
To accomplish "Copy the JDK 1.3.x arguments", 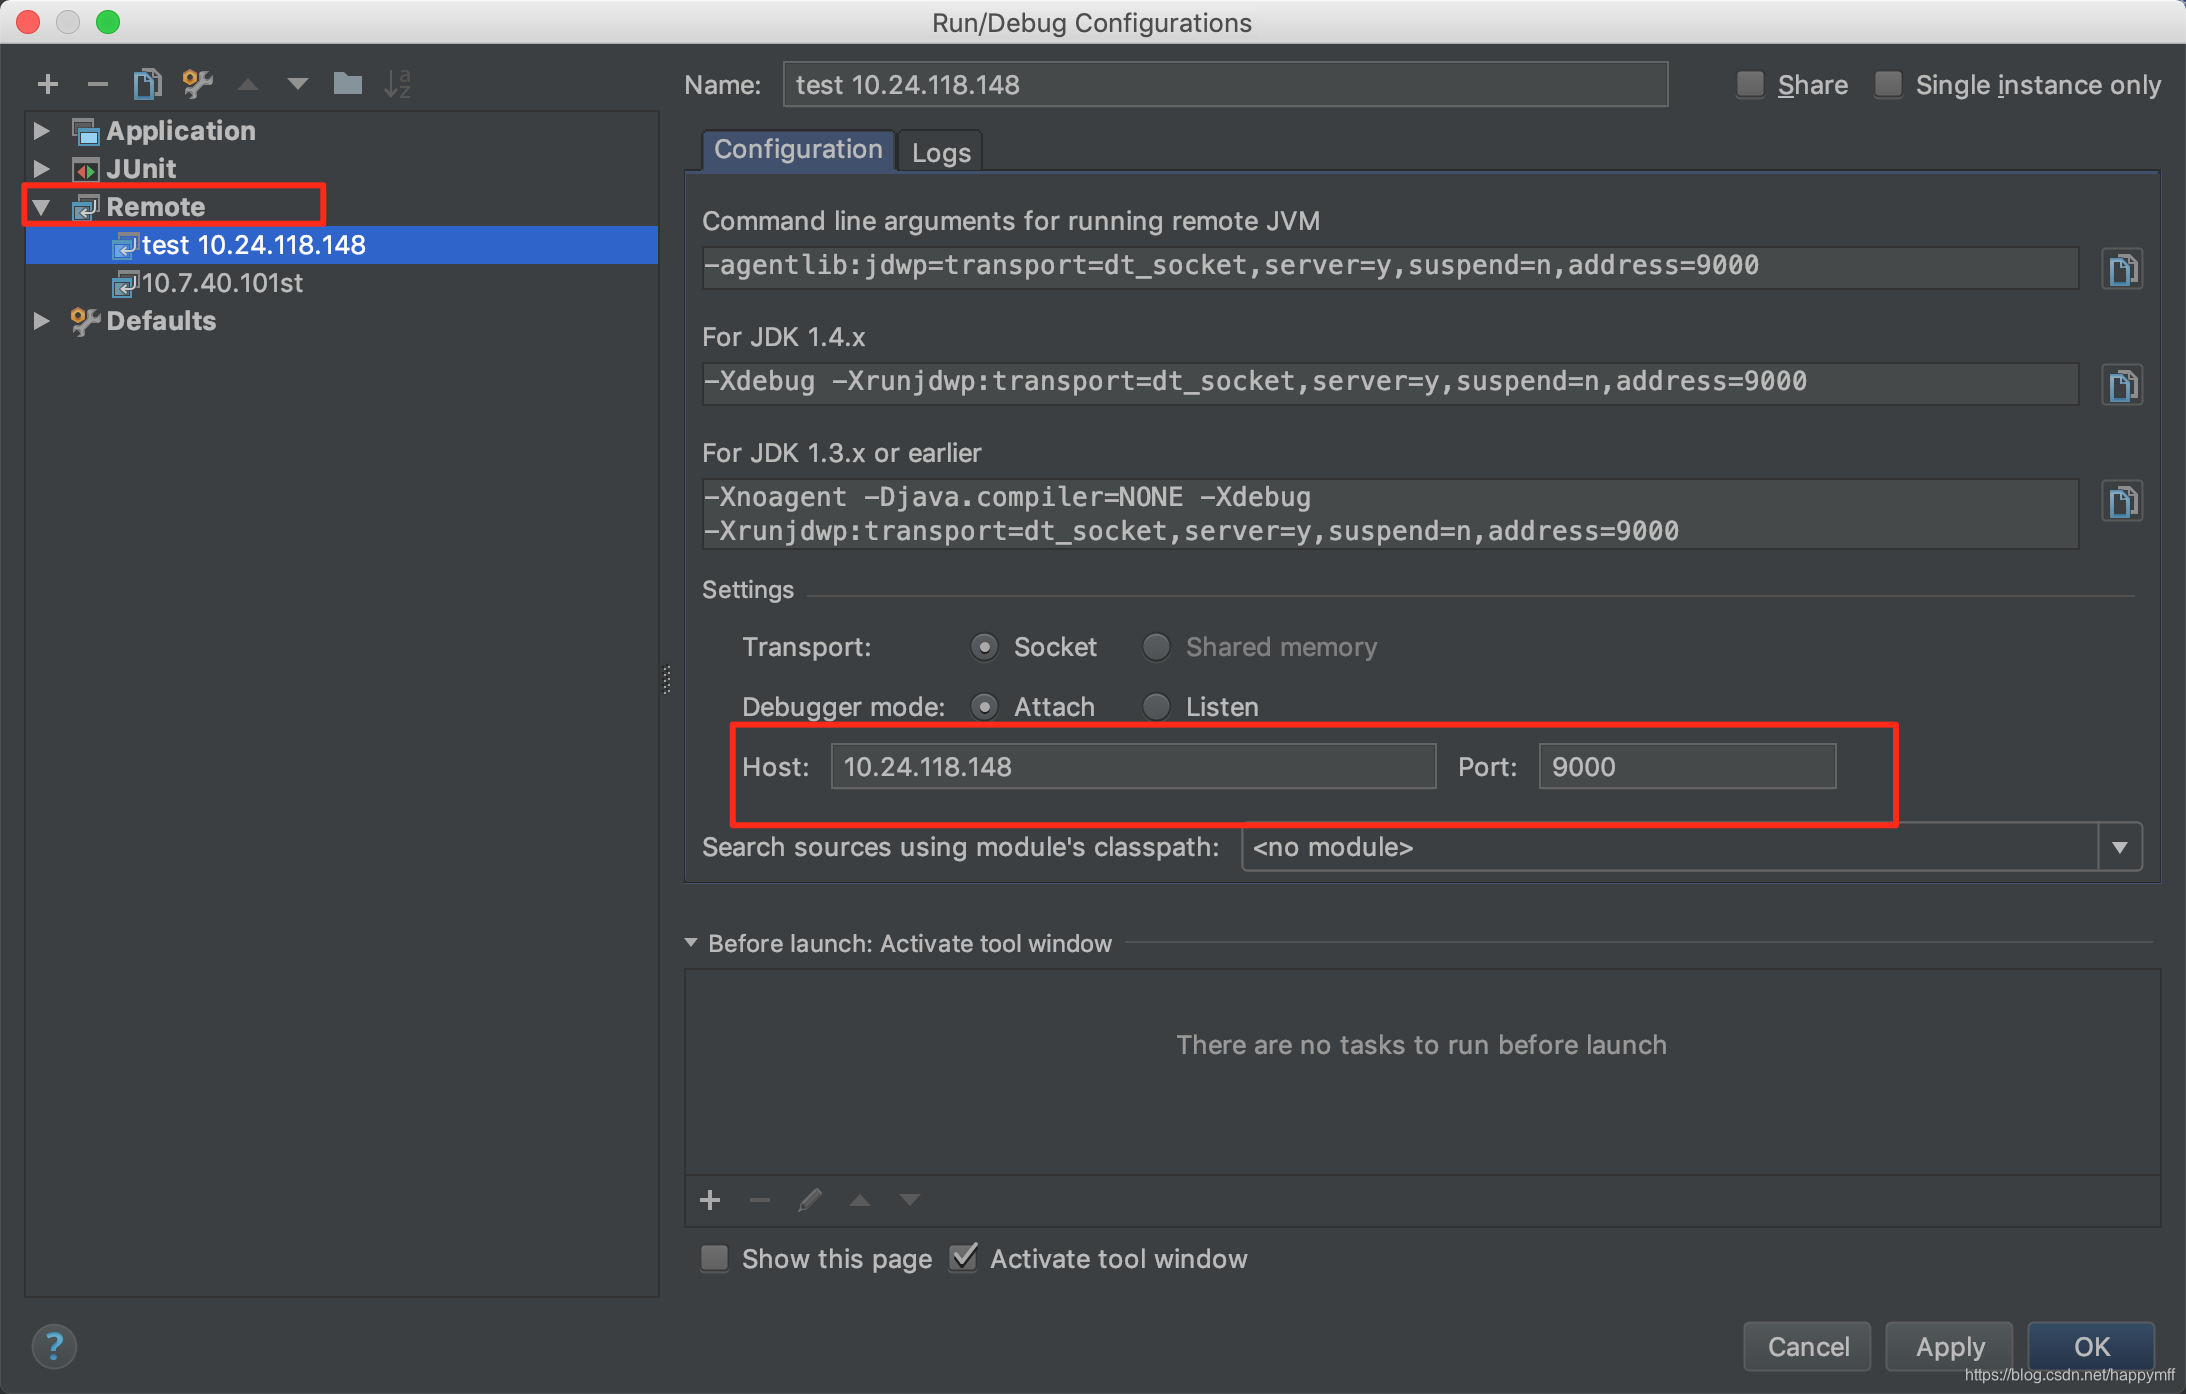I will 2122,501.
